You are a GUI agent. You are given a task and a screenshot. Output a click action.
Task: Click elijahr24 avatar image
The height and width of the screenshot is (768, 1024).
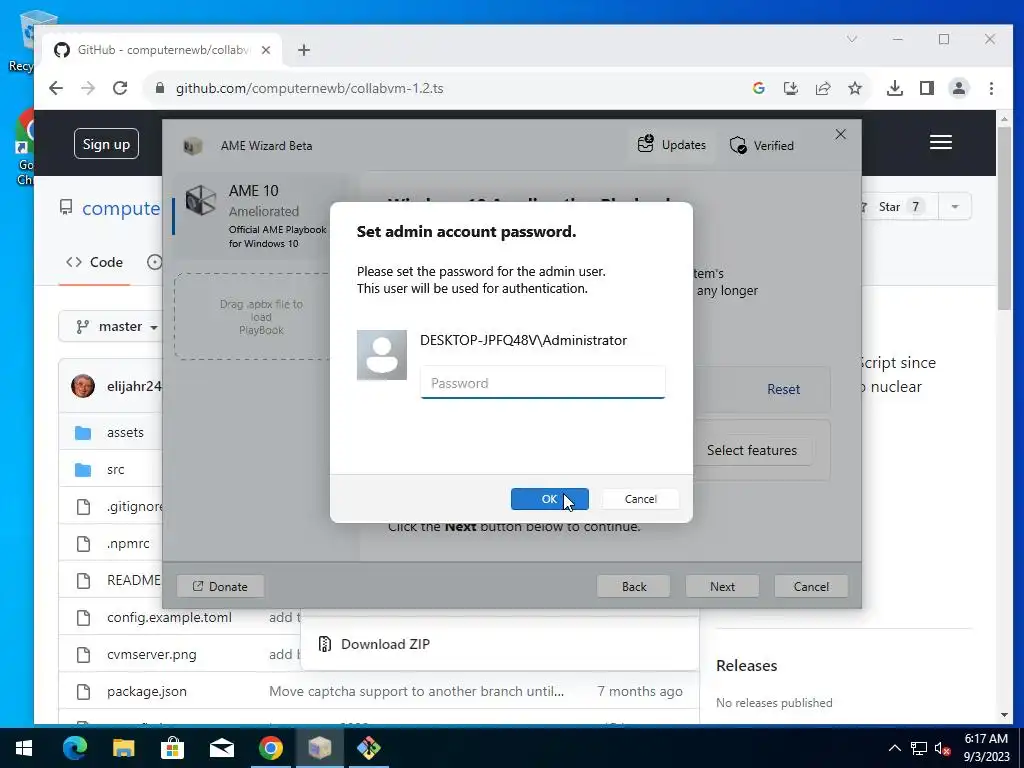[x=83, y=386]
